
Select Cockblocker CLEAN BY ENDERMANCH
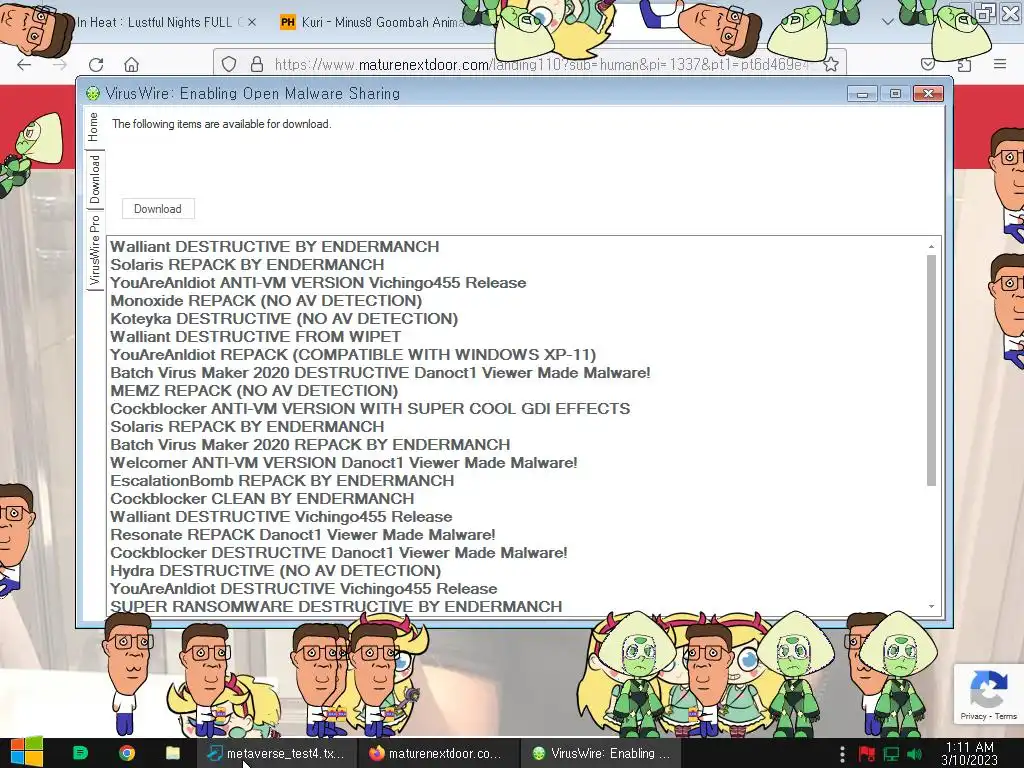[262, 499]
